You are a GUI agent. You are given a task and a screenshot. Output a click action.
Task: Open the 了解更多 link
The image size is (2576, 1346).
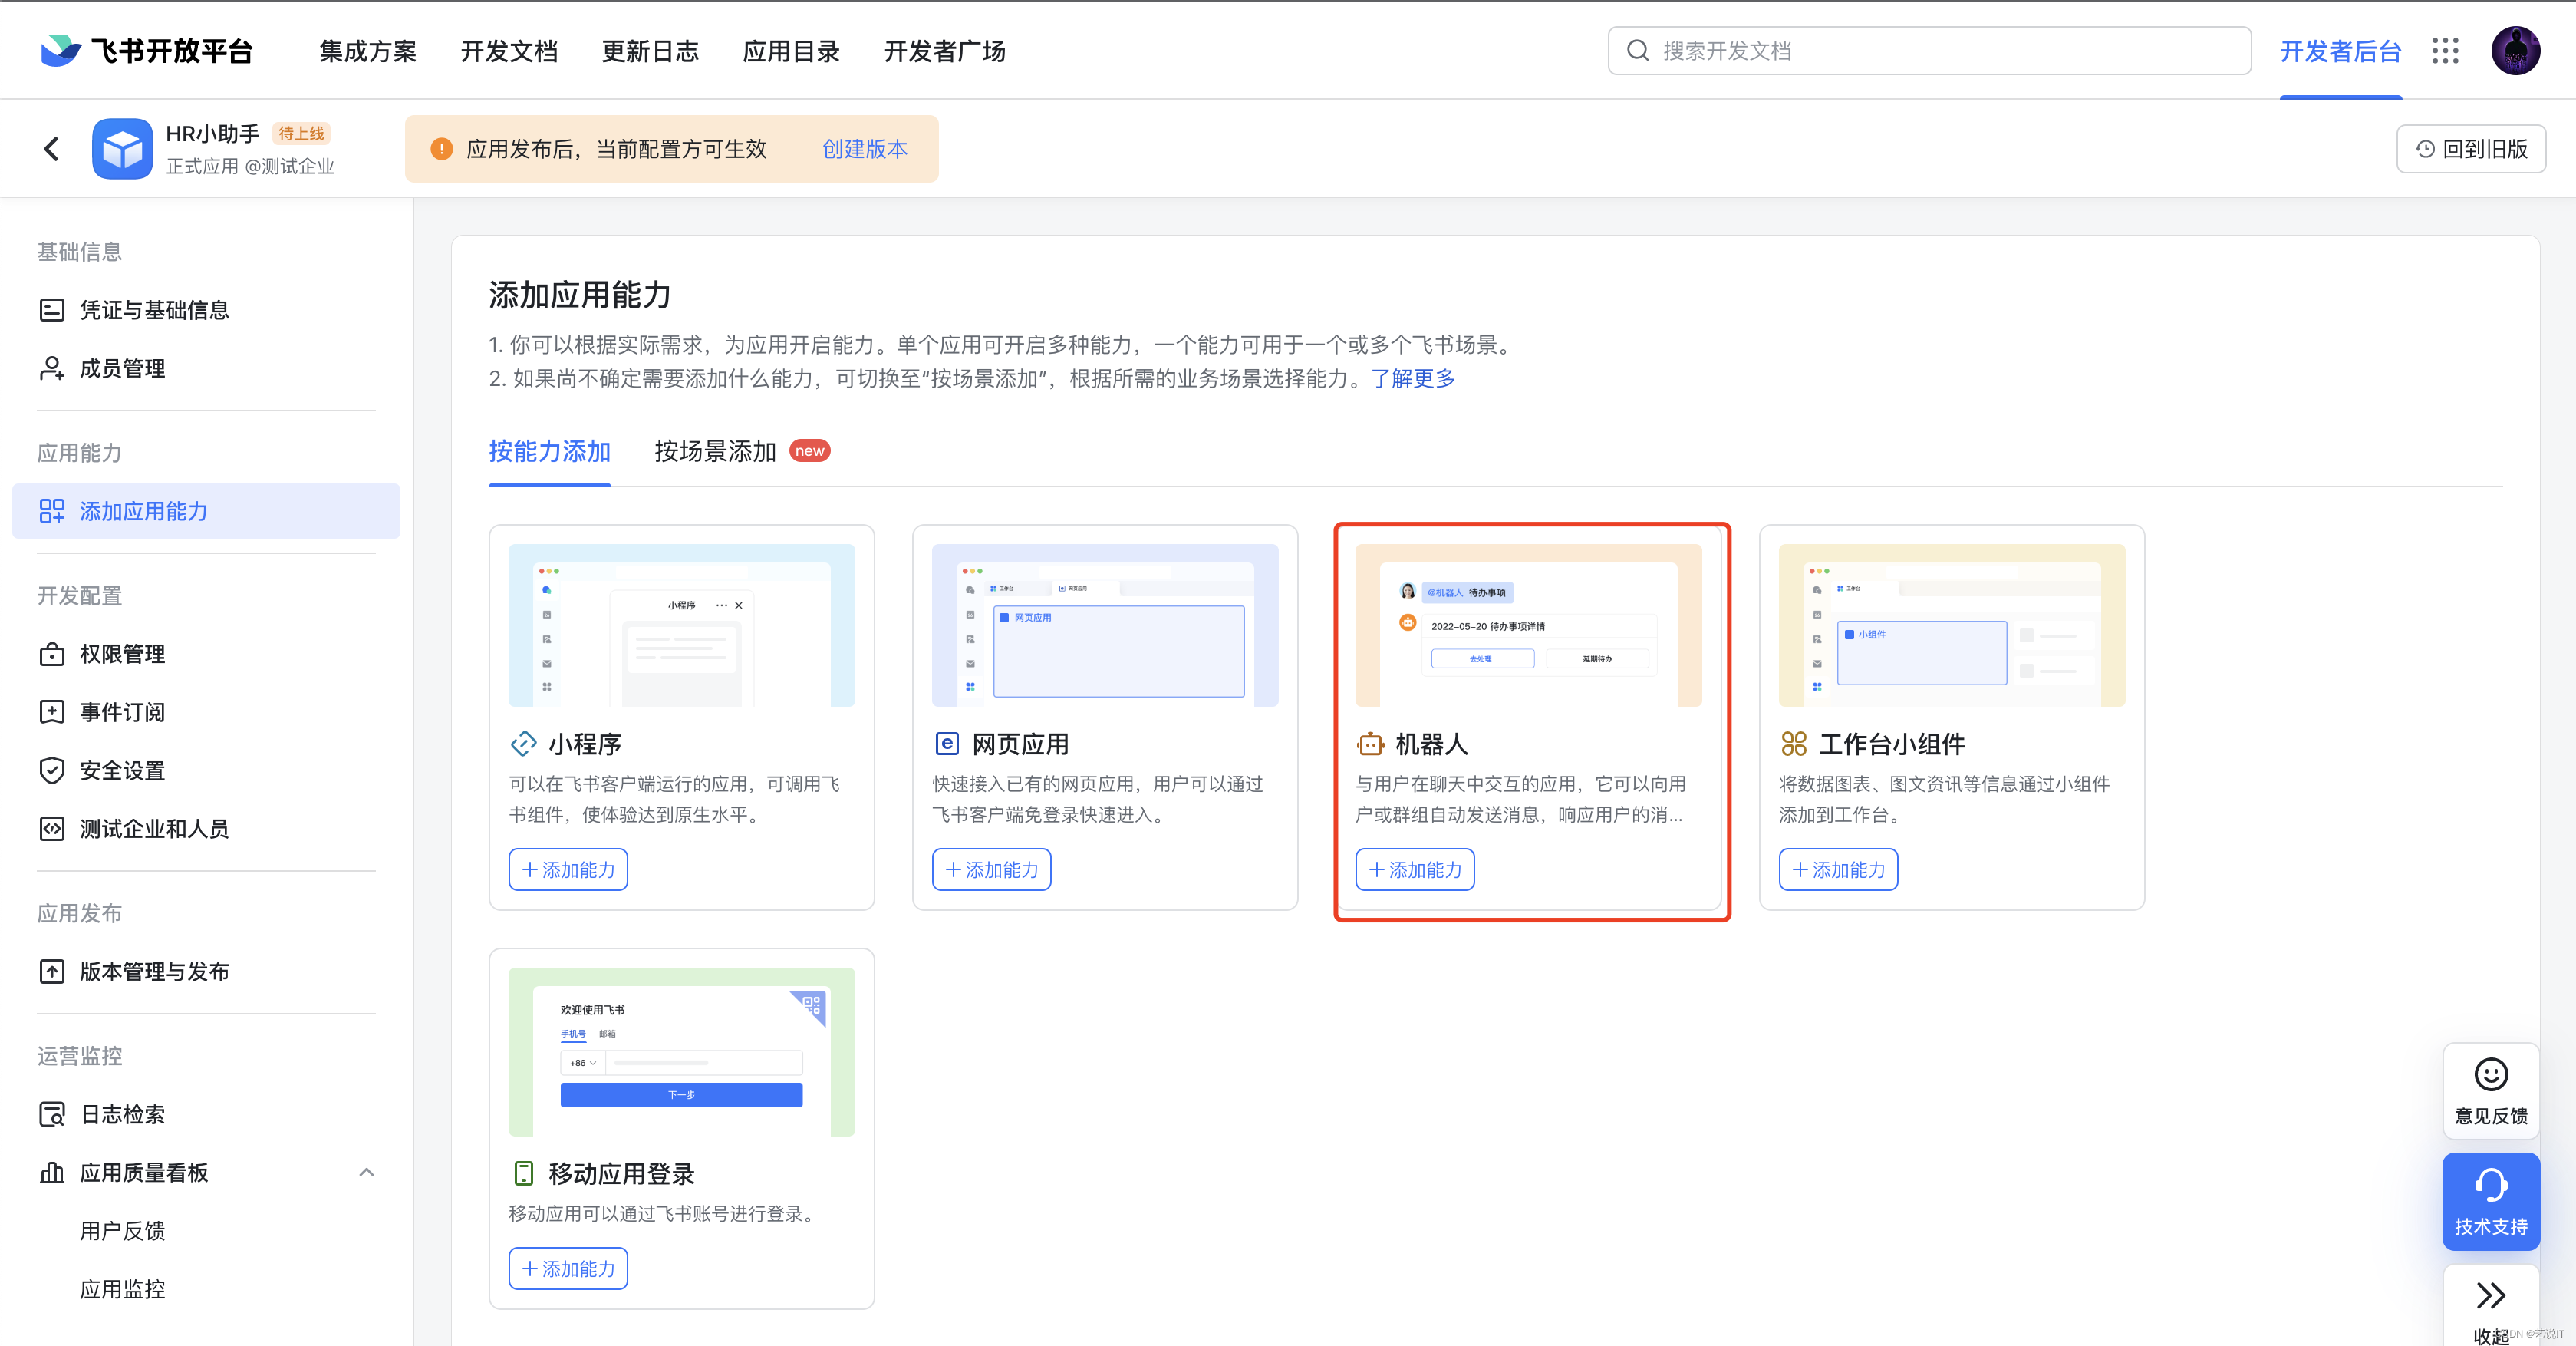1412,378
